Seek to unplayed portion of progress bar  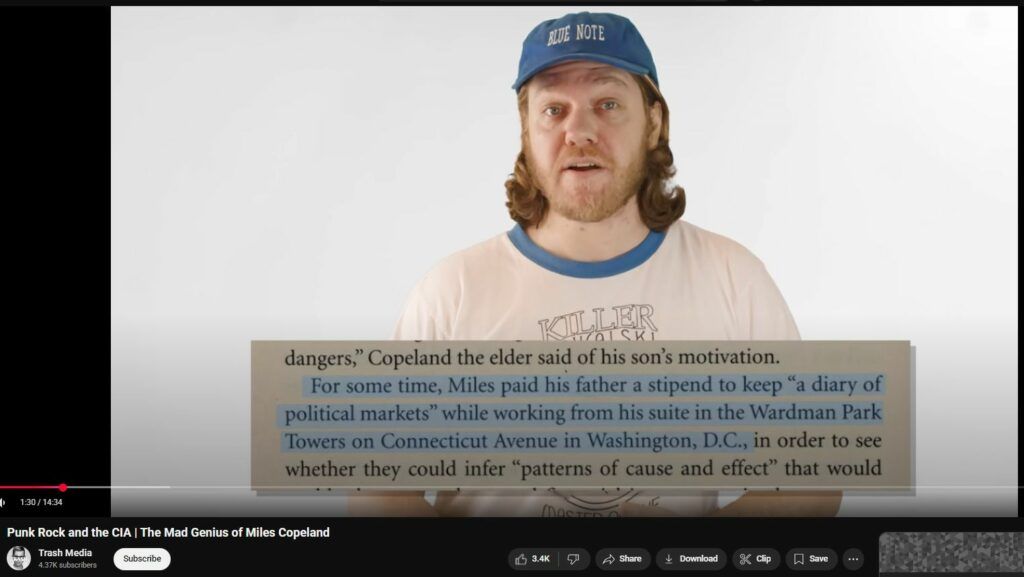click(x=588, y=488)
